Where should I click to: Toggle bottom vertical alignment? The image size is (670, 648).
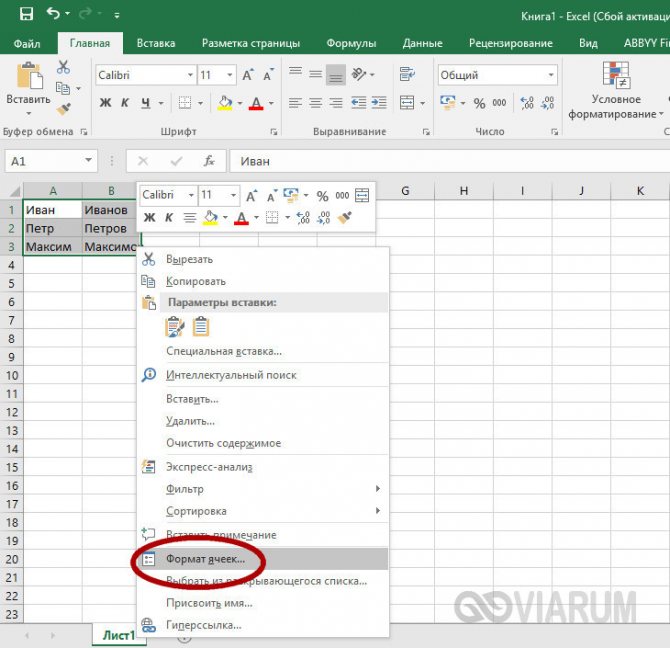coord(336,75)
